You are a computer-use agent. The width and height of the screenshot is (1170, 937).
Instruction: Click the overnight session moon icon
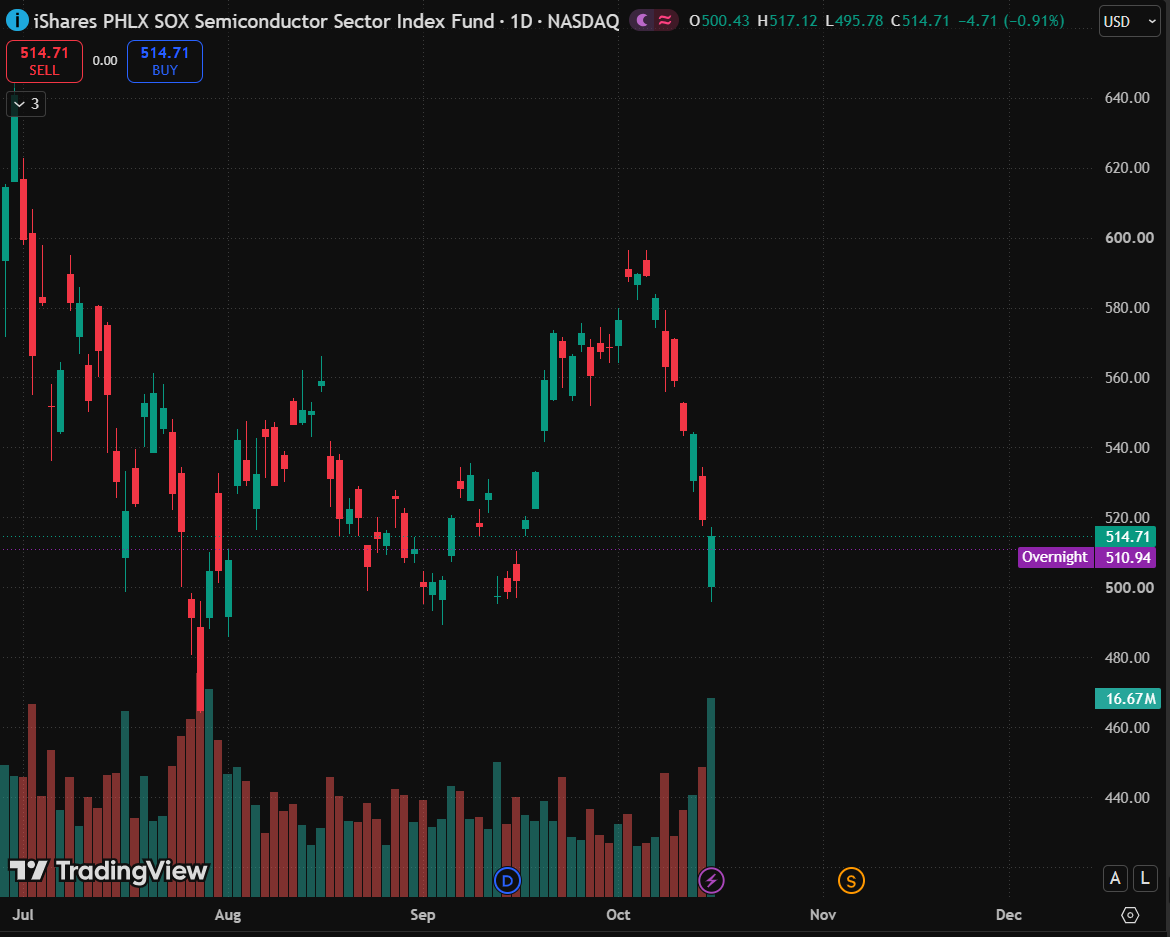click(642, 21)
